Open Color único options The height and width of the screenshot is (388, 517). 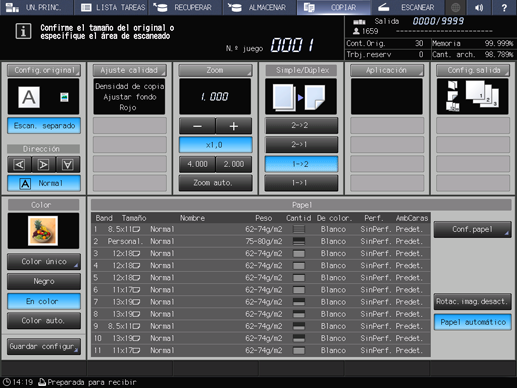(44, 261)
